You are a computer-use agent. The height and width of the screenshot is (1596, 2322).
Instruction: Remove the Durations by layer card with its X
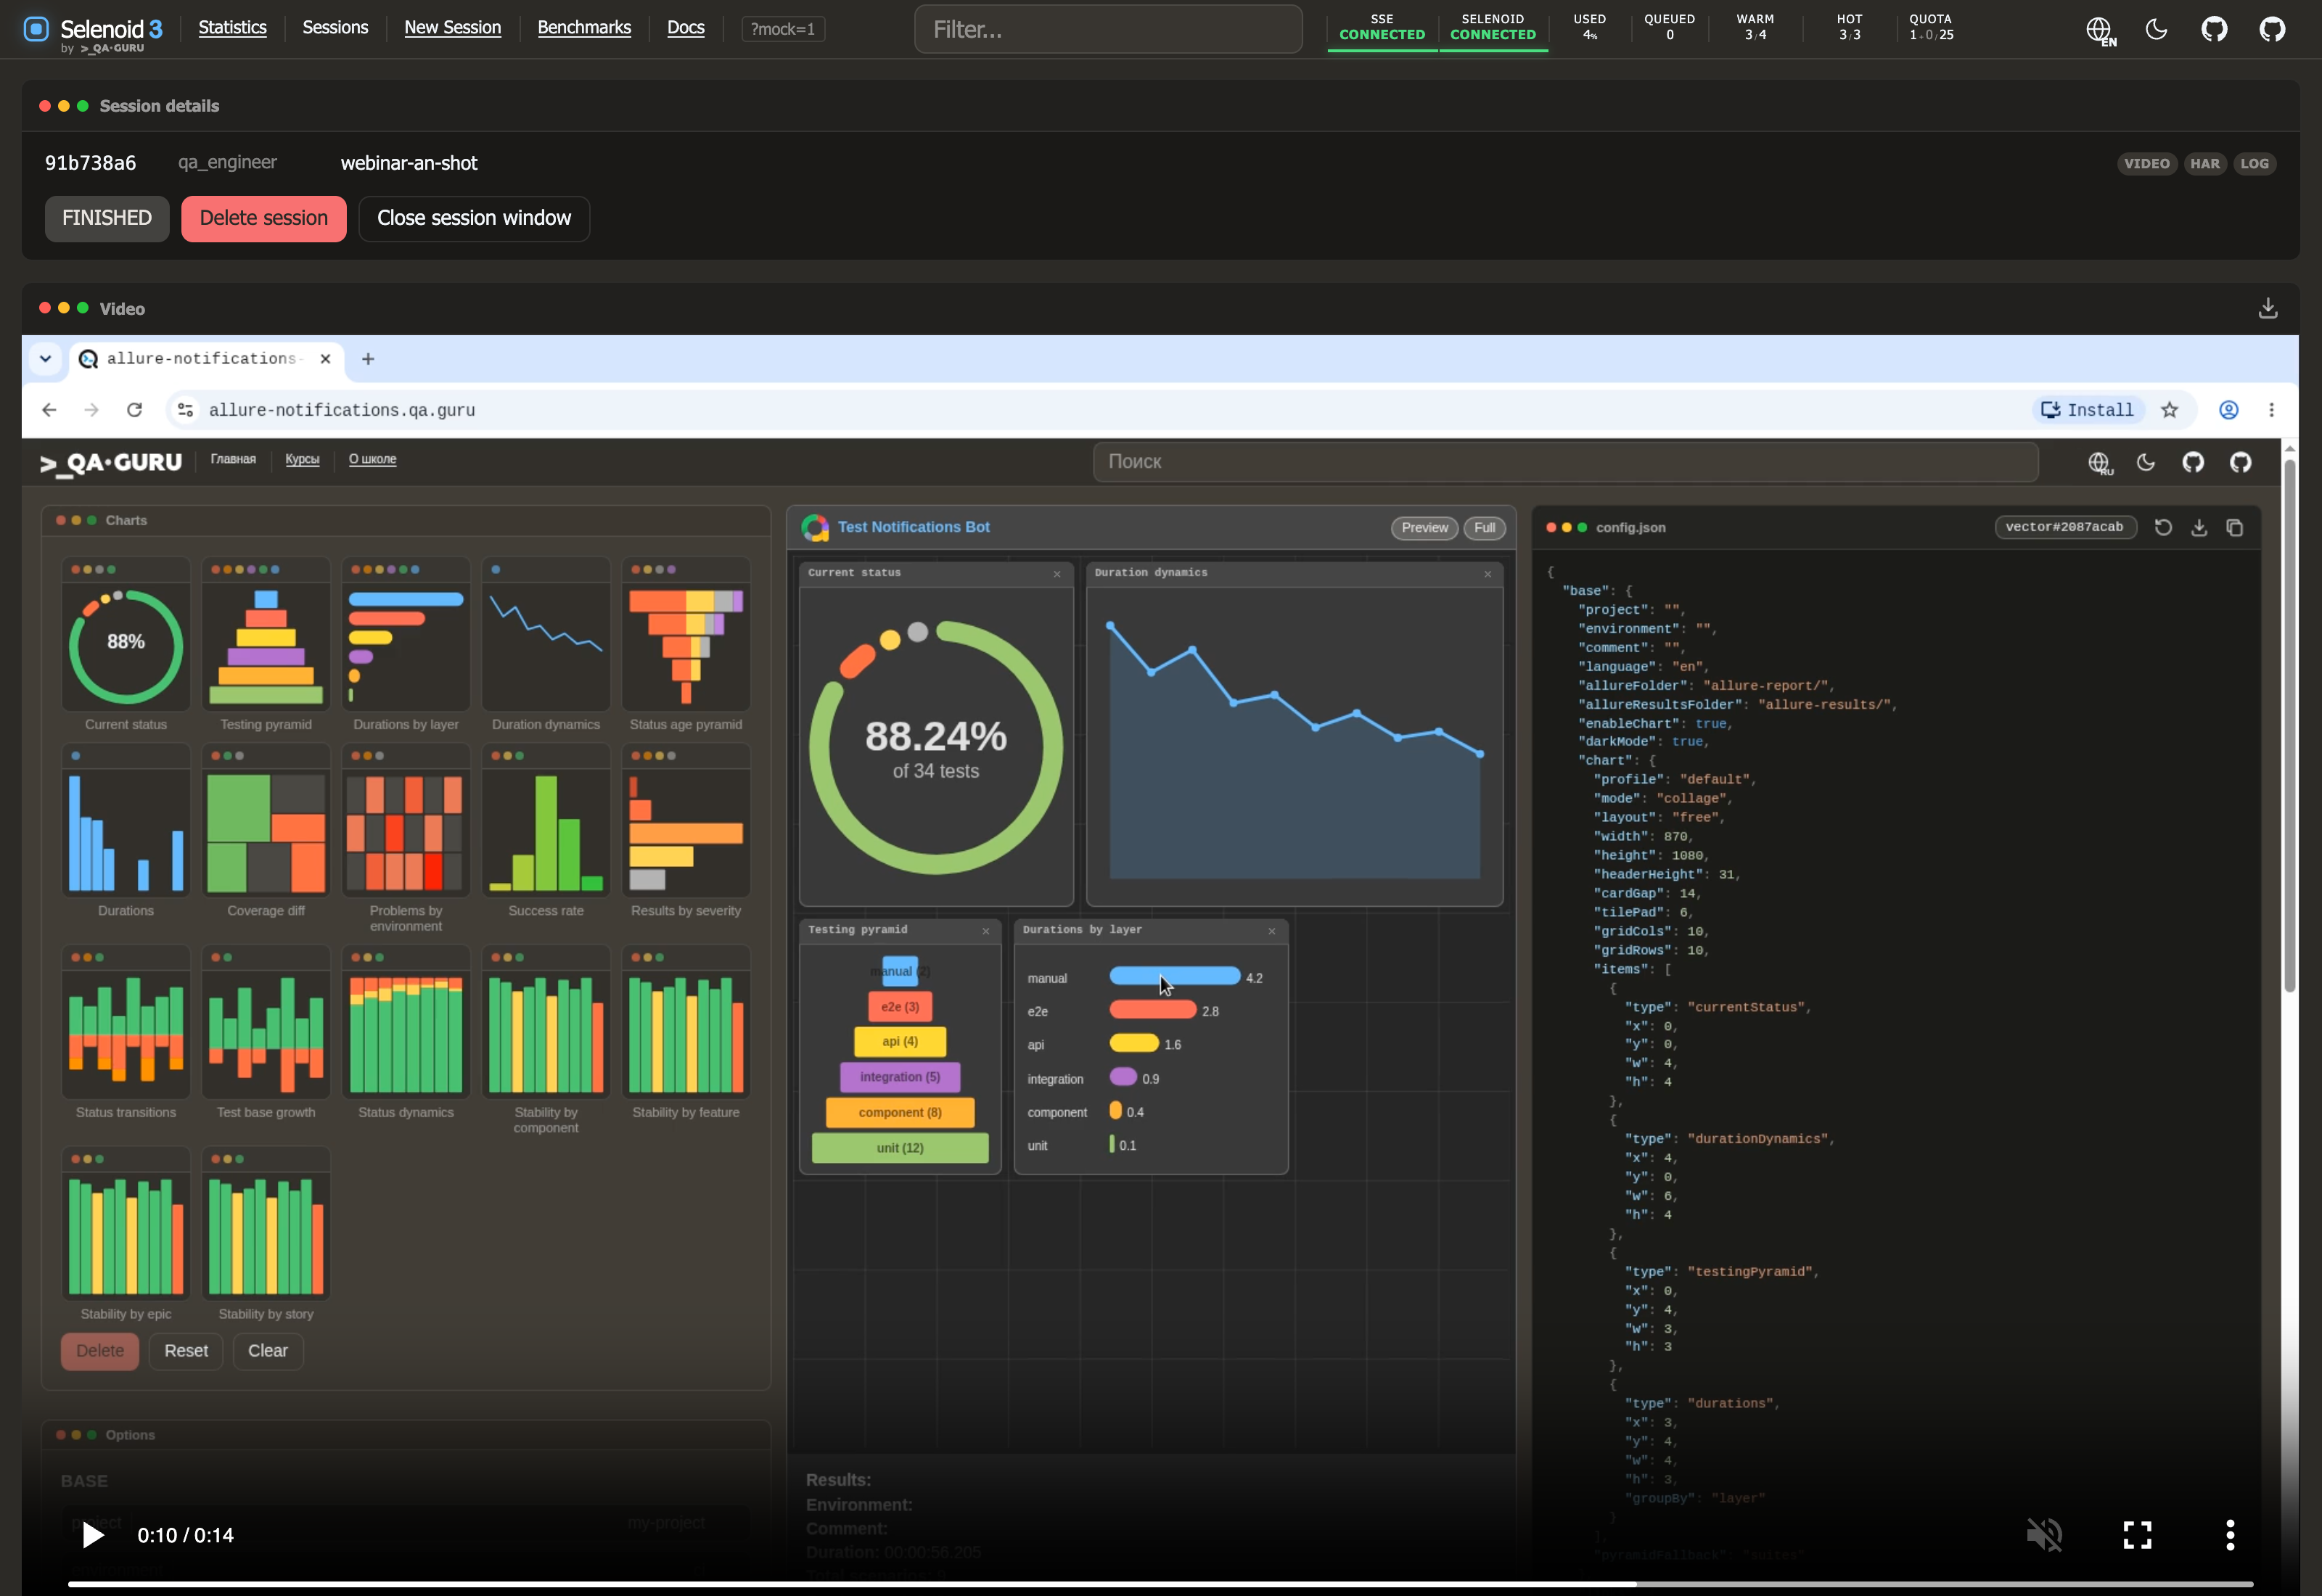tap(1272, 931)
